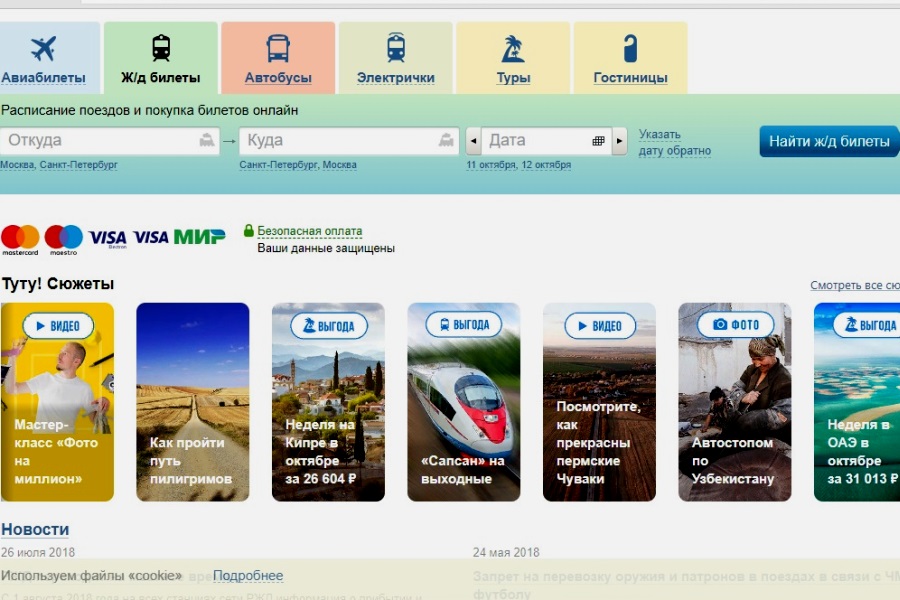Click the bus icon above Автобусы
Viewport: 900px width, 600px height.
coord(278,48)
